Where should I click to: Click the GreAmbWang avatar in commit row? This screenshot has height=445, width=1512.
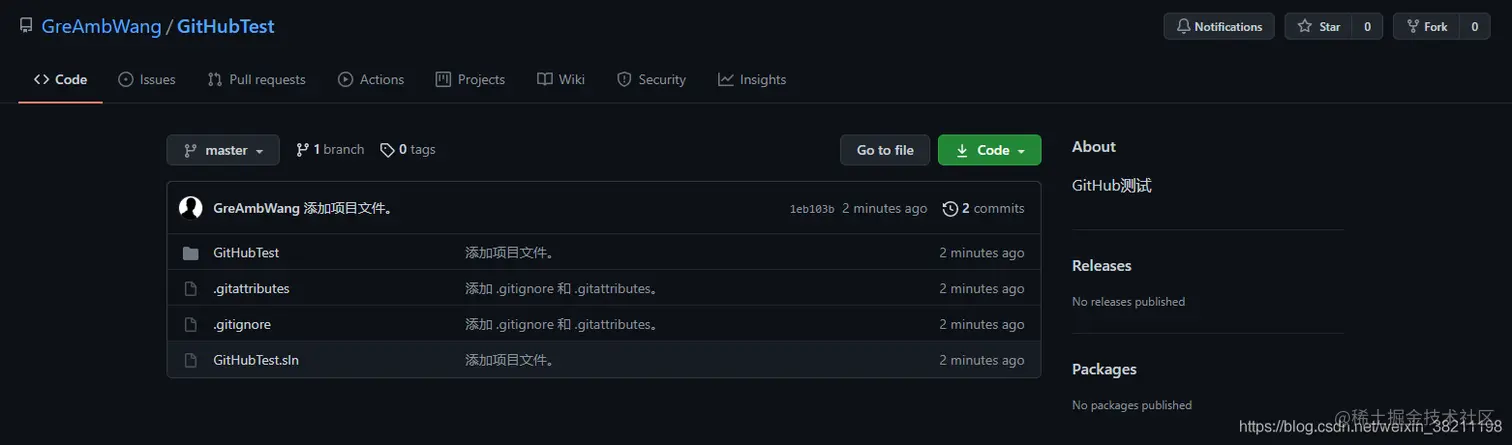[x=191, y=208]
